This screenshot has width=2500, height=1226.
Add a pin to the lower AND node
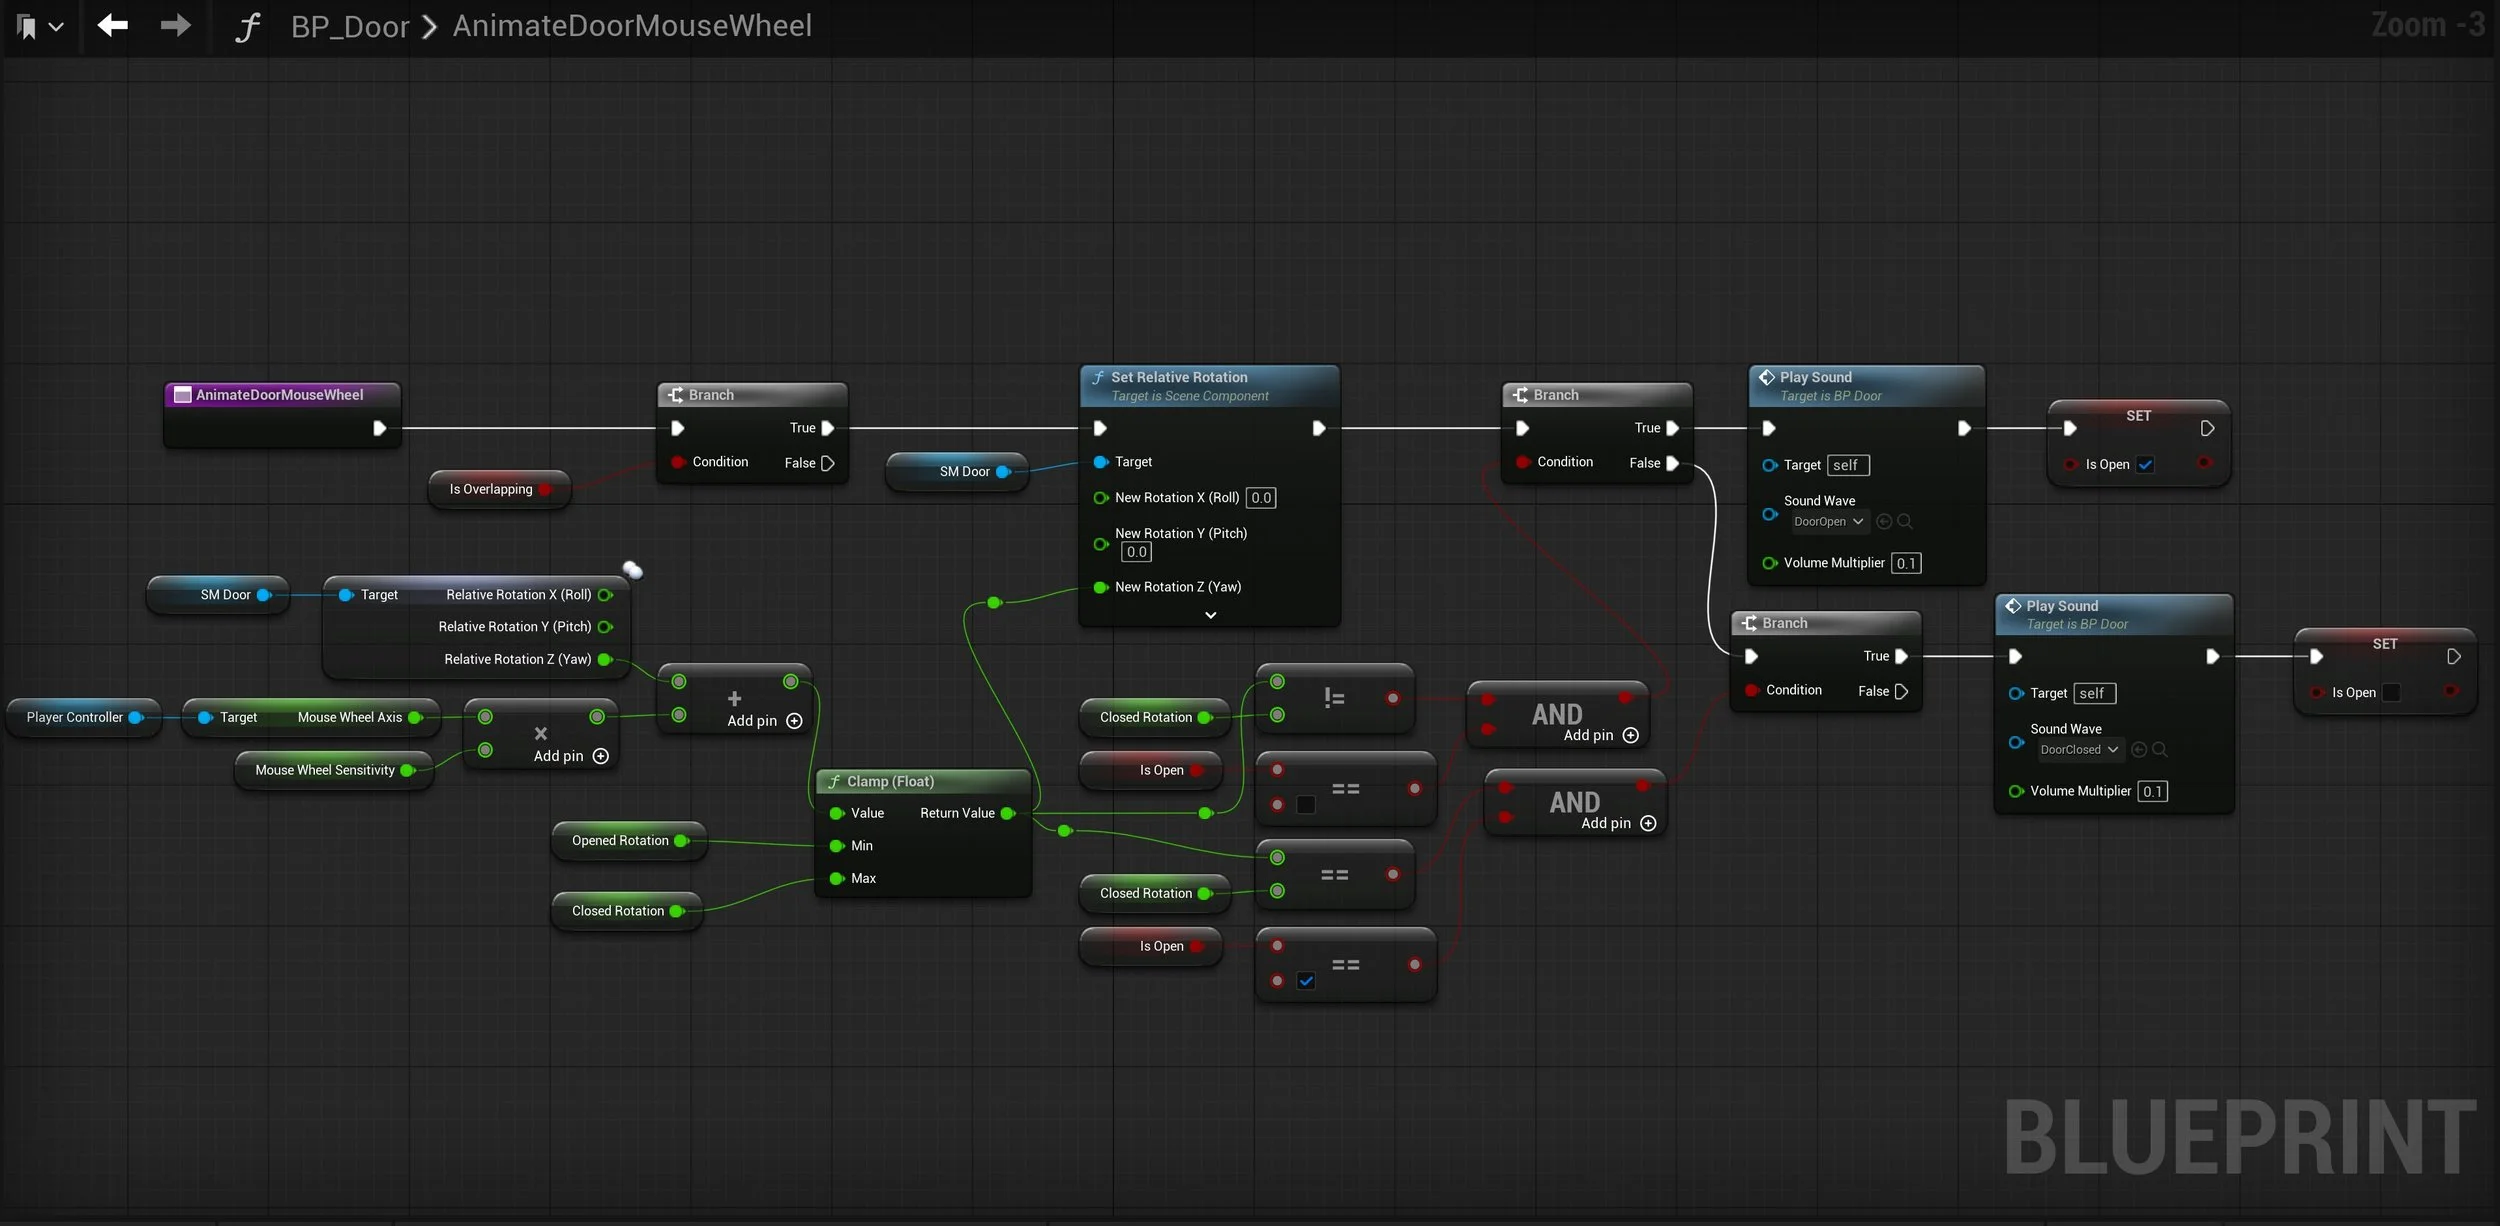1648,823
